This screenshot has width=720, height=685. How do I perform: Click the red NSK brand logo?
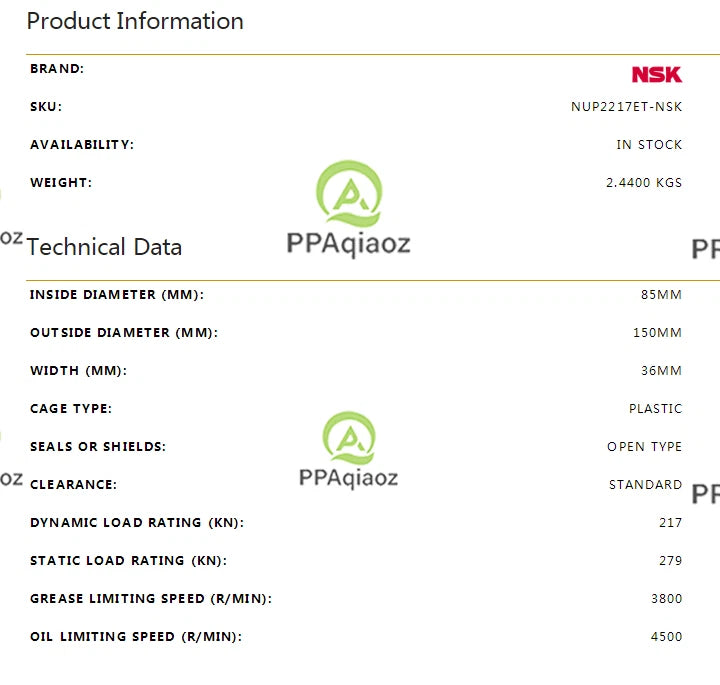[x=657, y=74]
